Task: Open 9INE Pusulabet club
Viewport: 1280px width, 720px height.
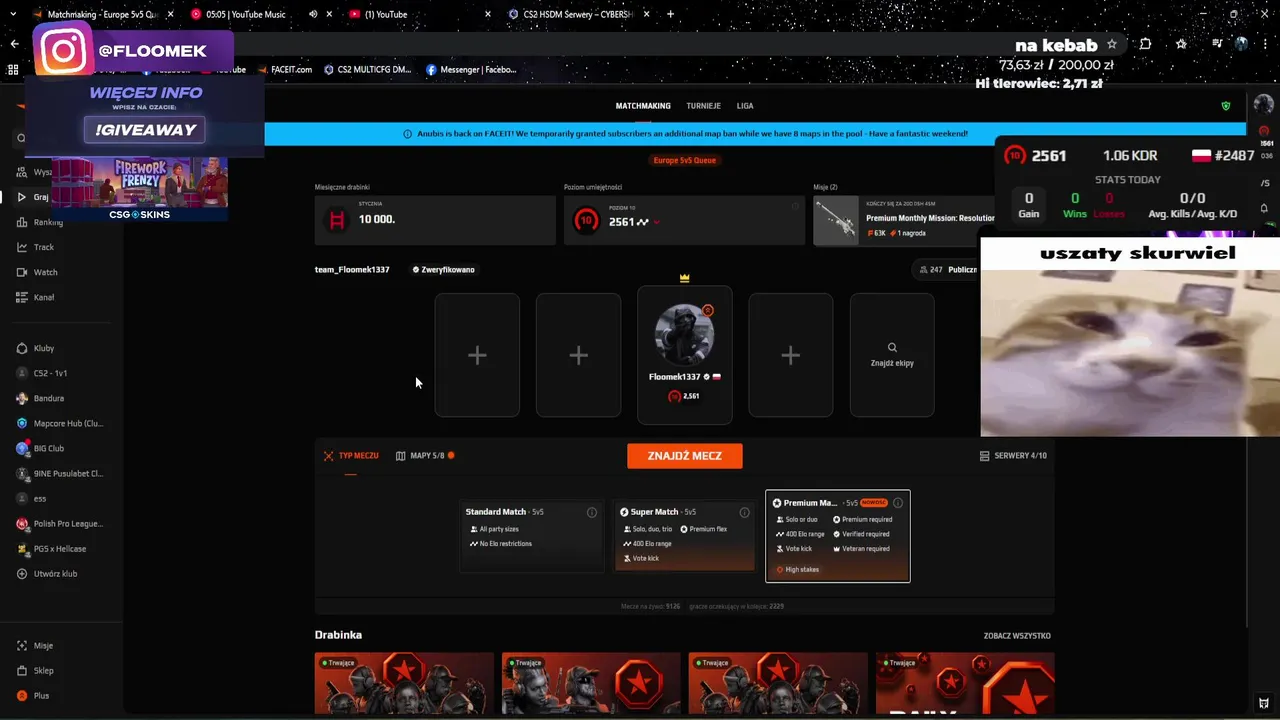Action: pyautogui.click(x=60, y=473)
